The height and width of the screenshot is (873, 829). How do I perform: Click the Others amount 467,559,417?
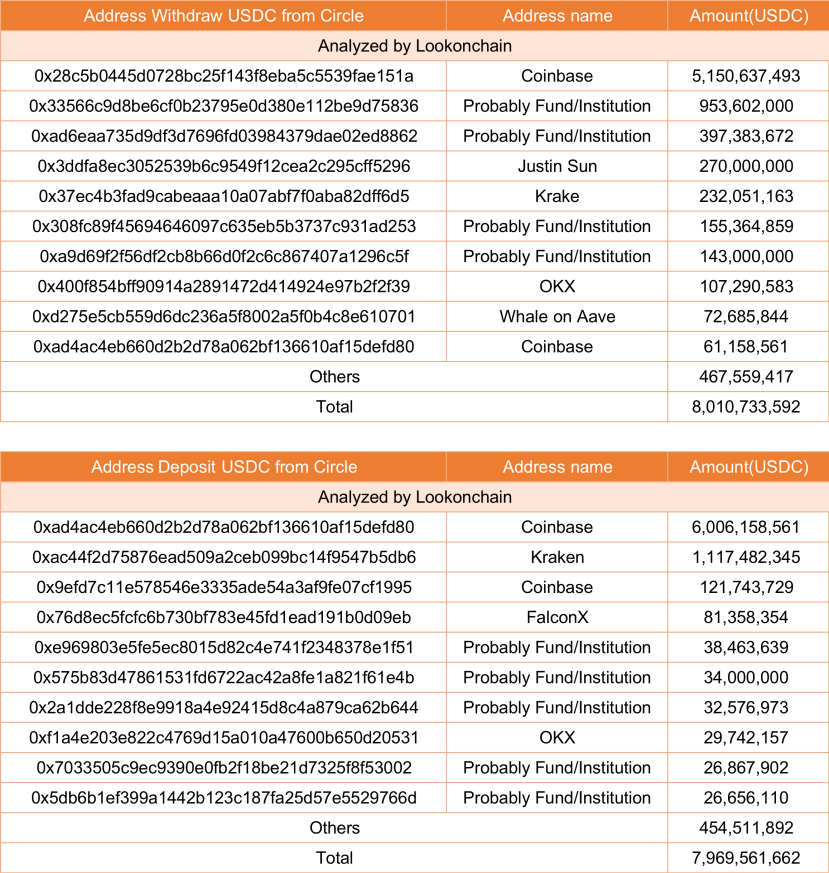click(746, 376)
